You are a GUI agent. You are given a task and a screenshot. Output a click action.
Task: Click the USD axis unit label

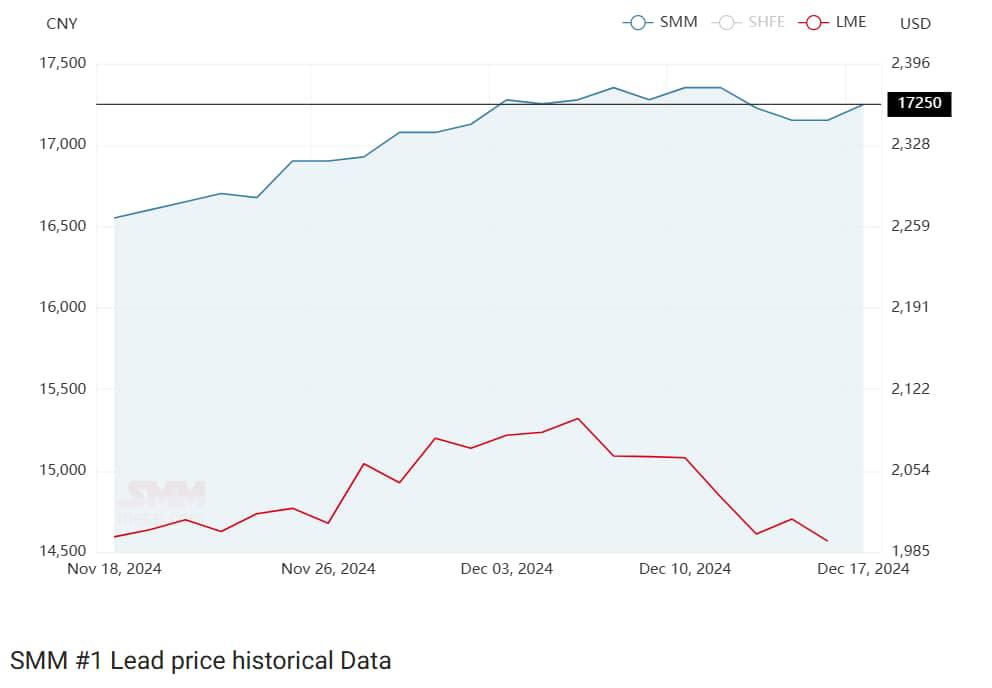(x=915, y=23)
